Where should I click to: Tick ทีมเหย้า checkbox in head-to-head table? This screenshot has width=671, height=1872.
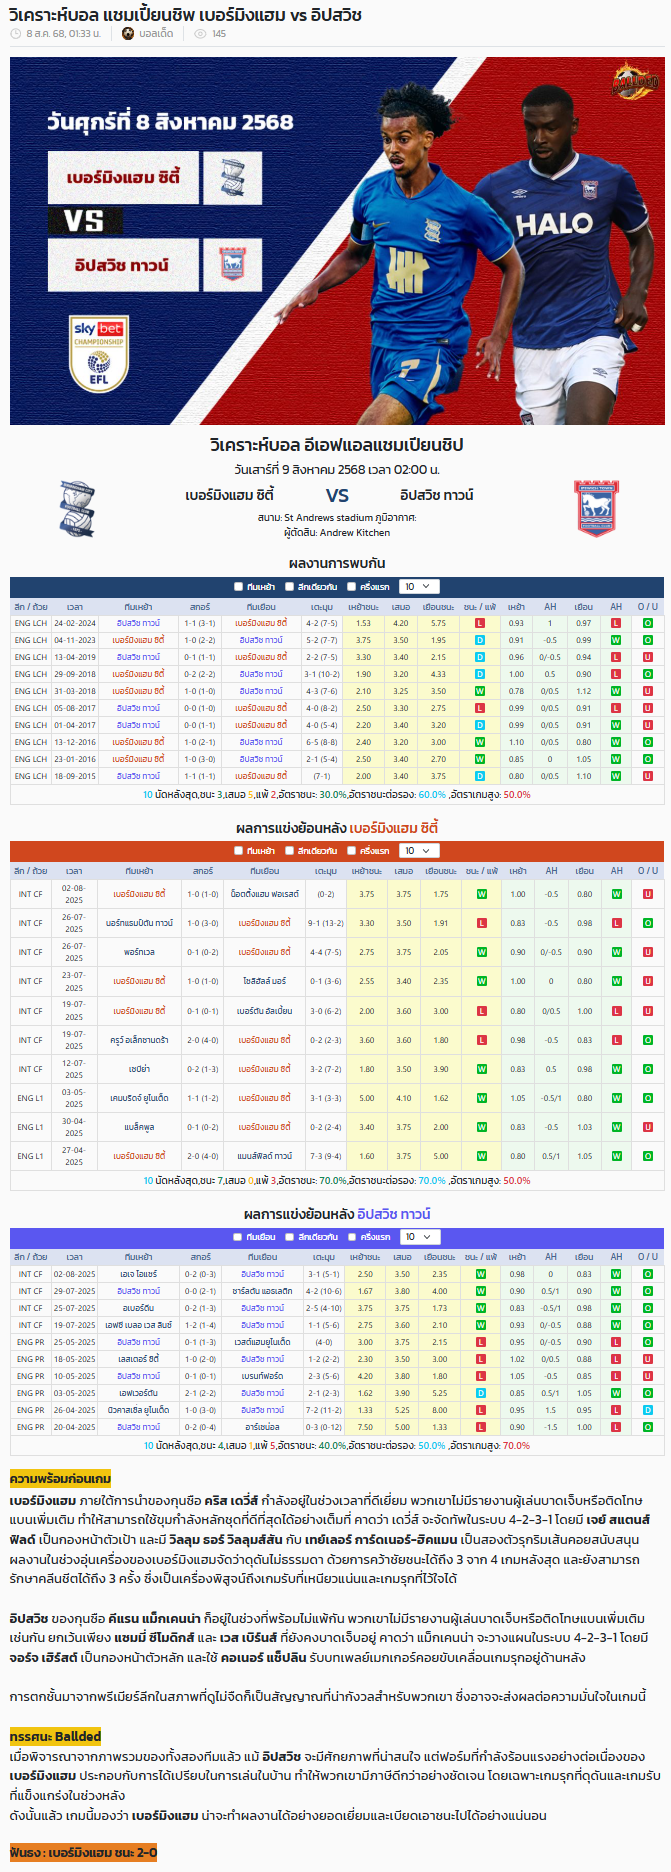(x=238, y=587)
